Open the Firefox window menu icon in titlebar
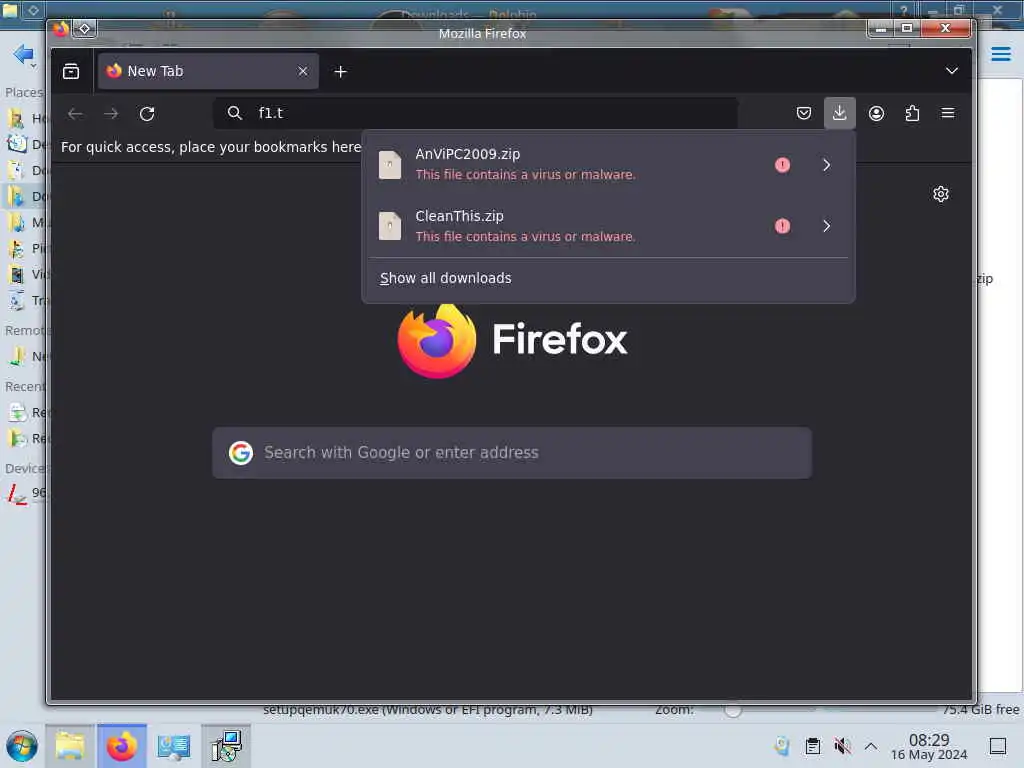This screenshot has height=768, width=1024. click(x=61, y=29)
